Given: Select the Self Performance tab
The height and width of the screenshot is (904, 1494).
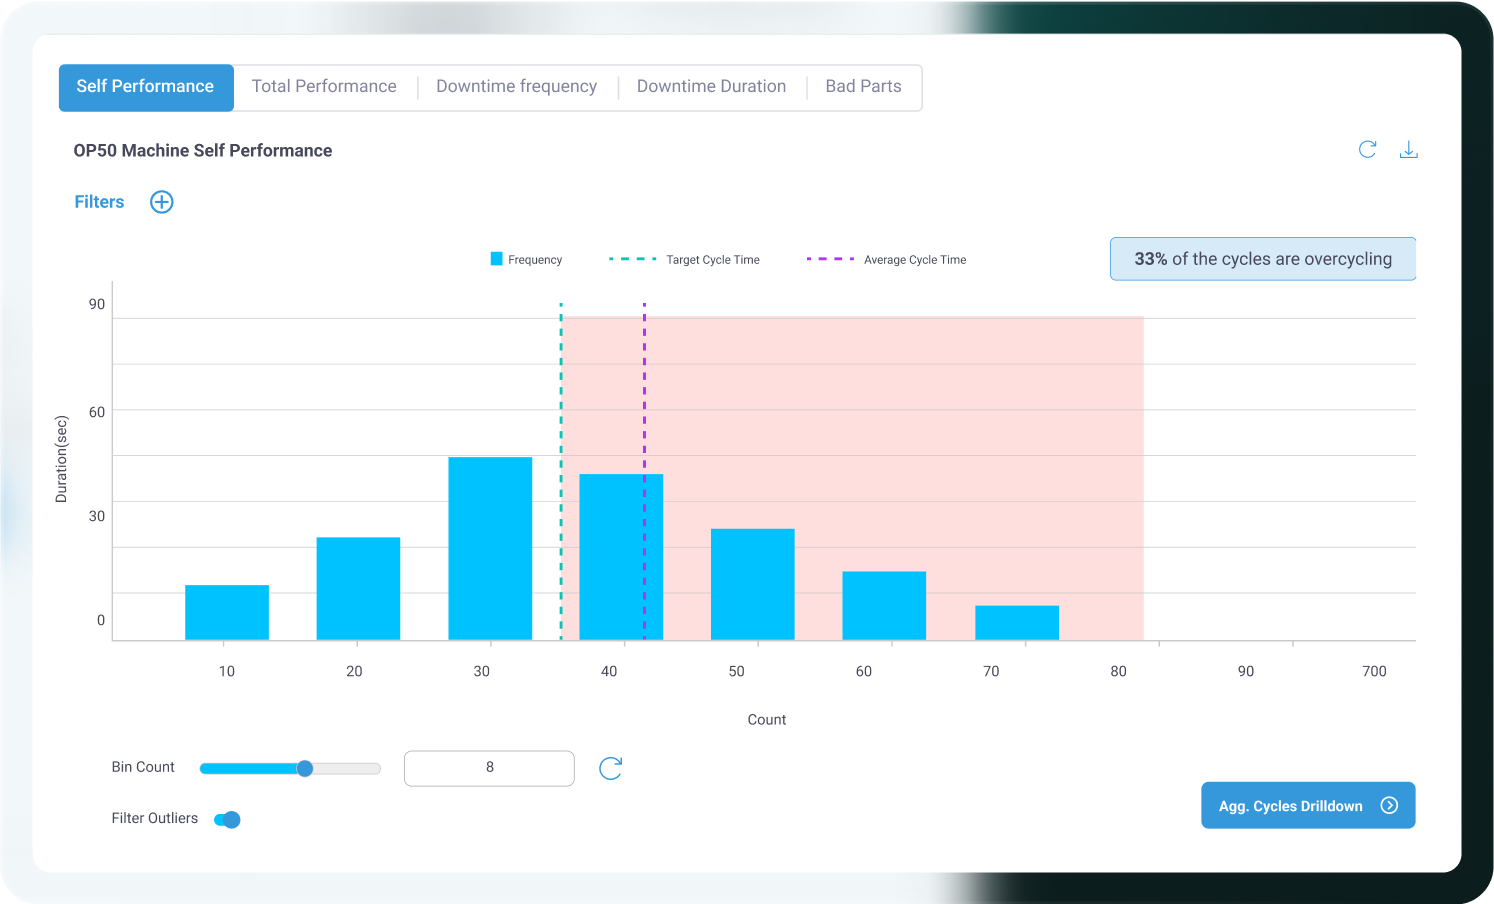Looking at the screenshot, I should coord(146,88).
